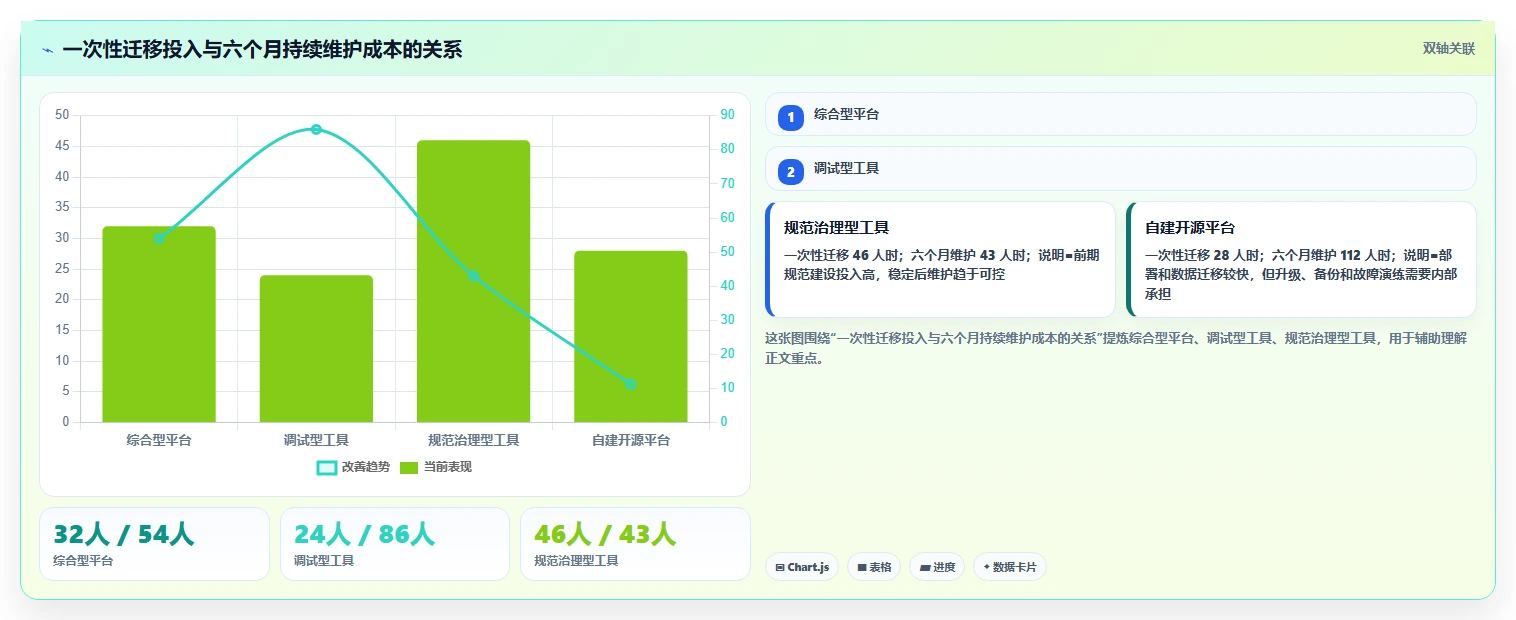Click the 双轴关联 label in header
The width and height of the screenshot is (1516, 620).
click(1449, 49)
